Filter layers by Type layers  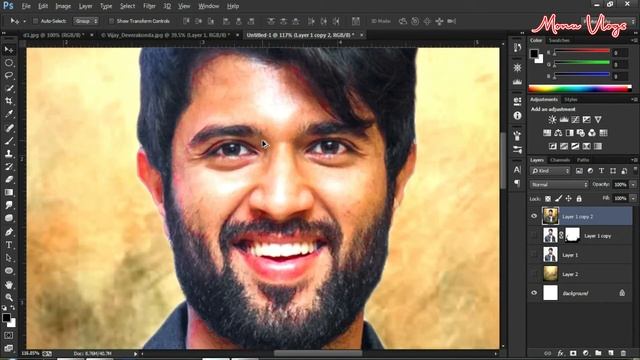[602, 171]
